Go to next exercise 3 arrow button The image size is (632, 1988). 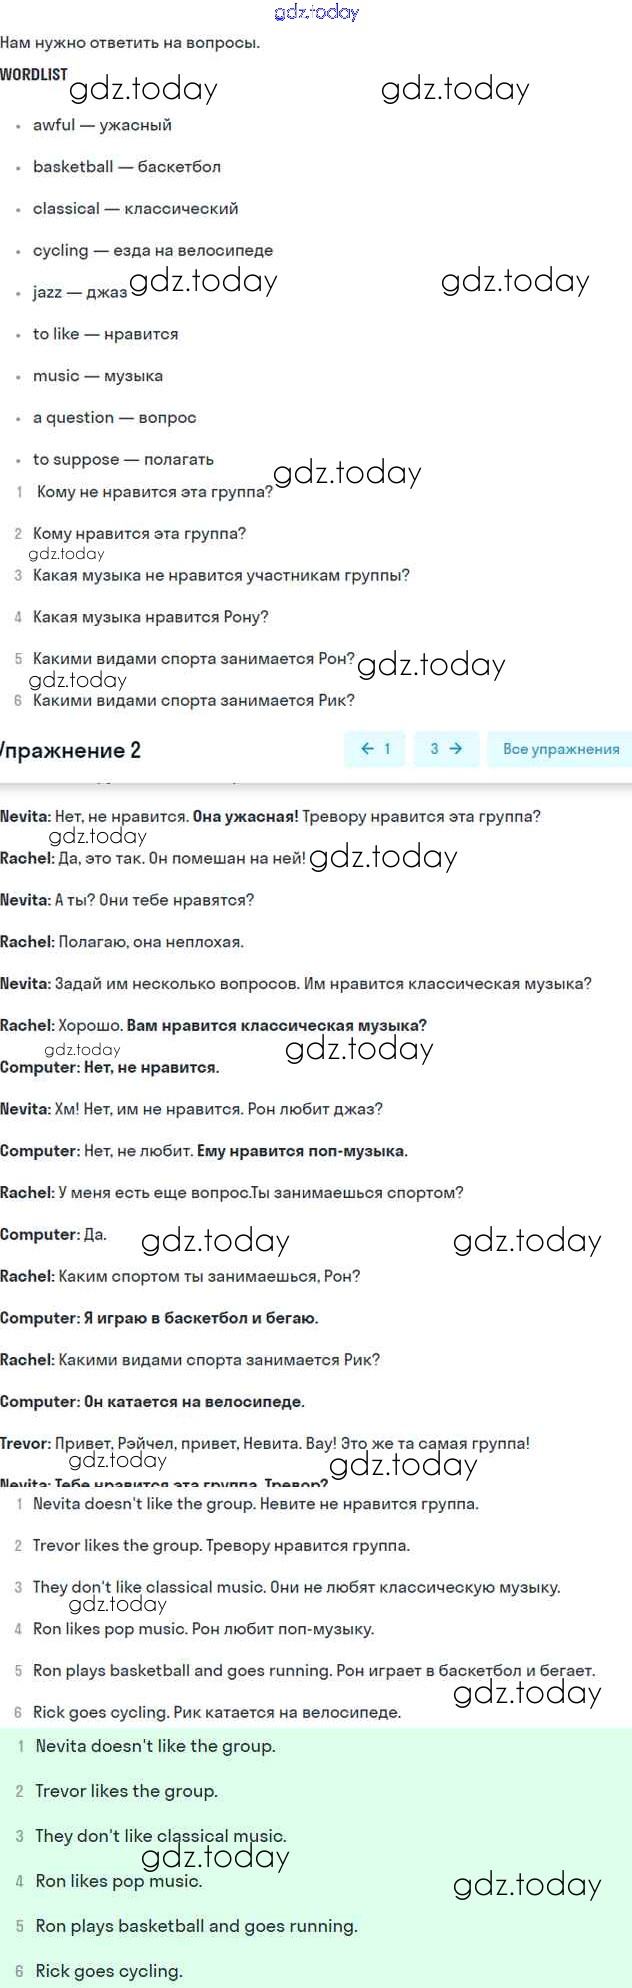tap(446, 749)
